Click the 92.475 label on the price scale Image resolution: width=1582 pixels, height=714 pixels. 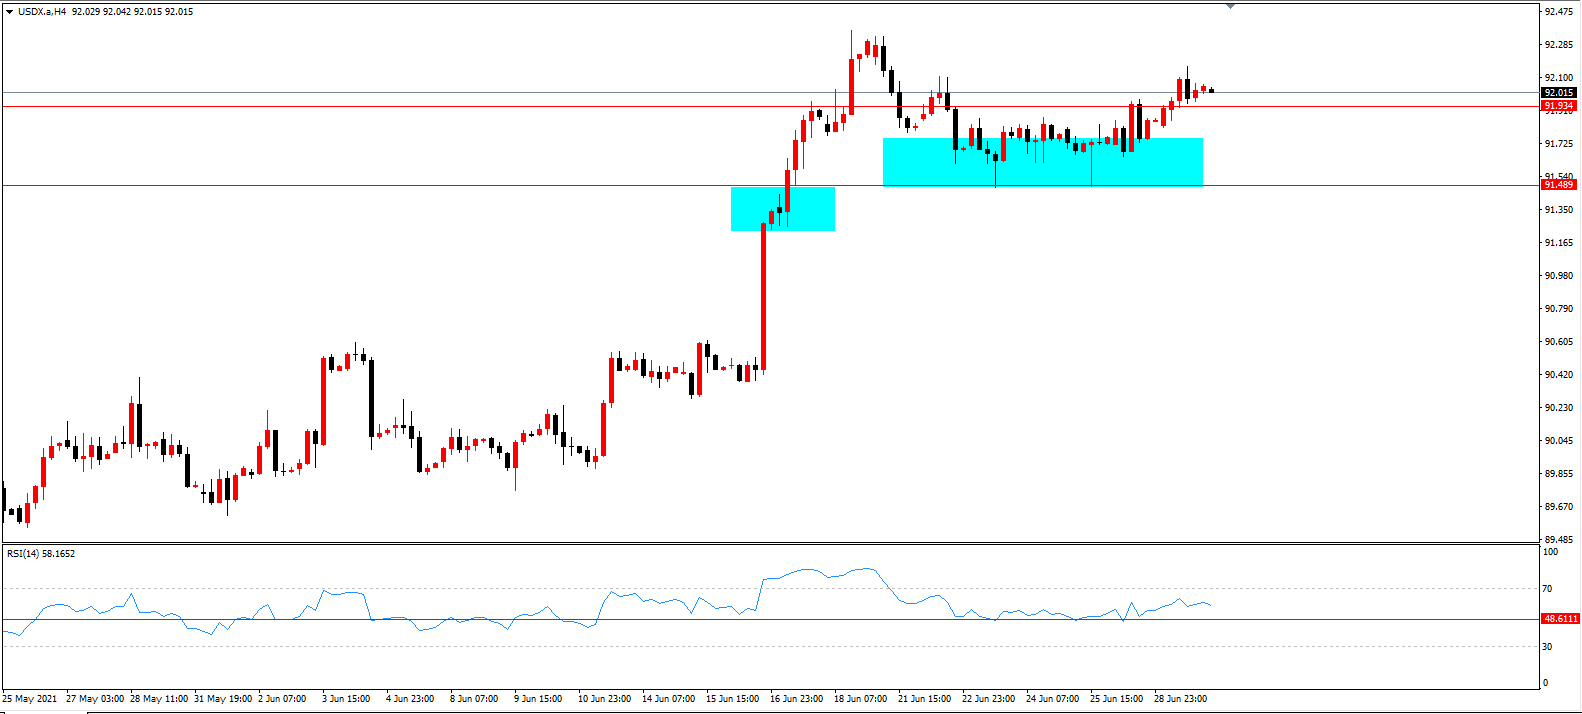click(1559, 12)
